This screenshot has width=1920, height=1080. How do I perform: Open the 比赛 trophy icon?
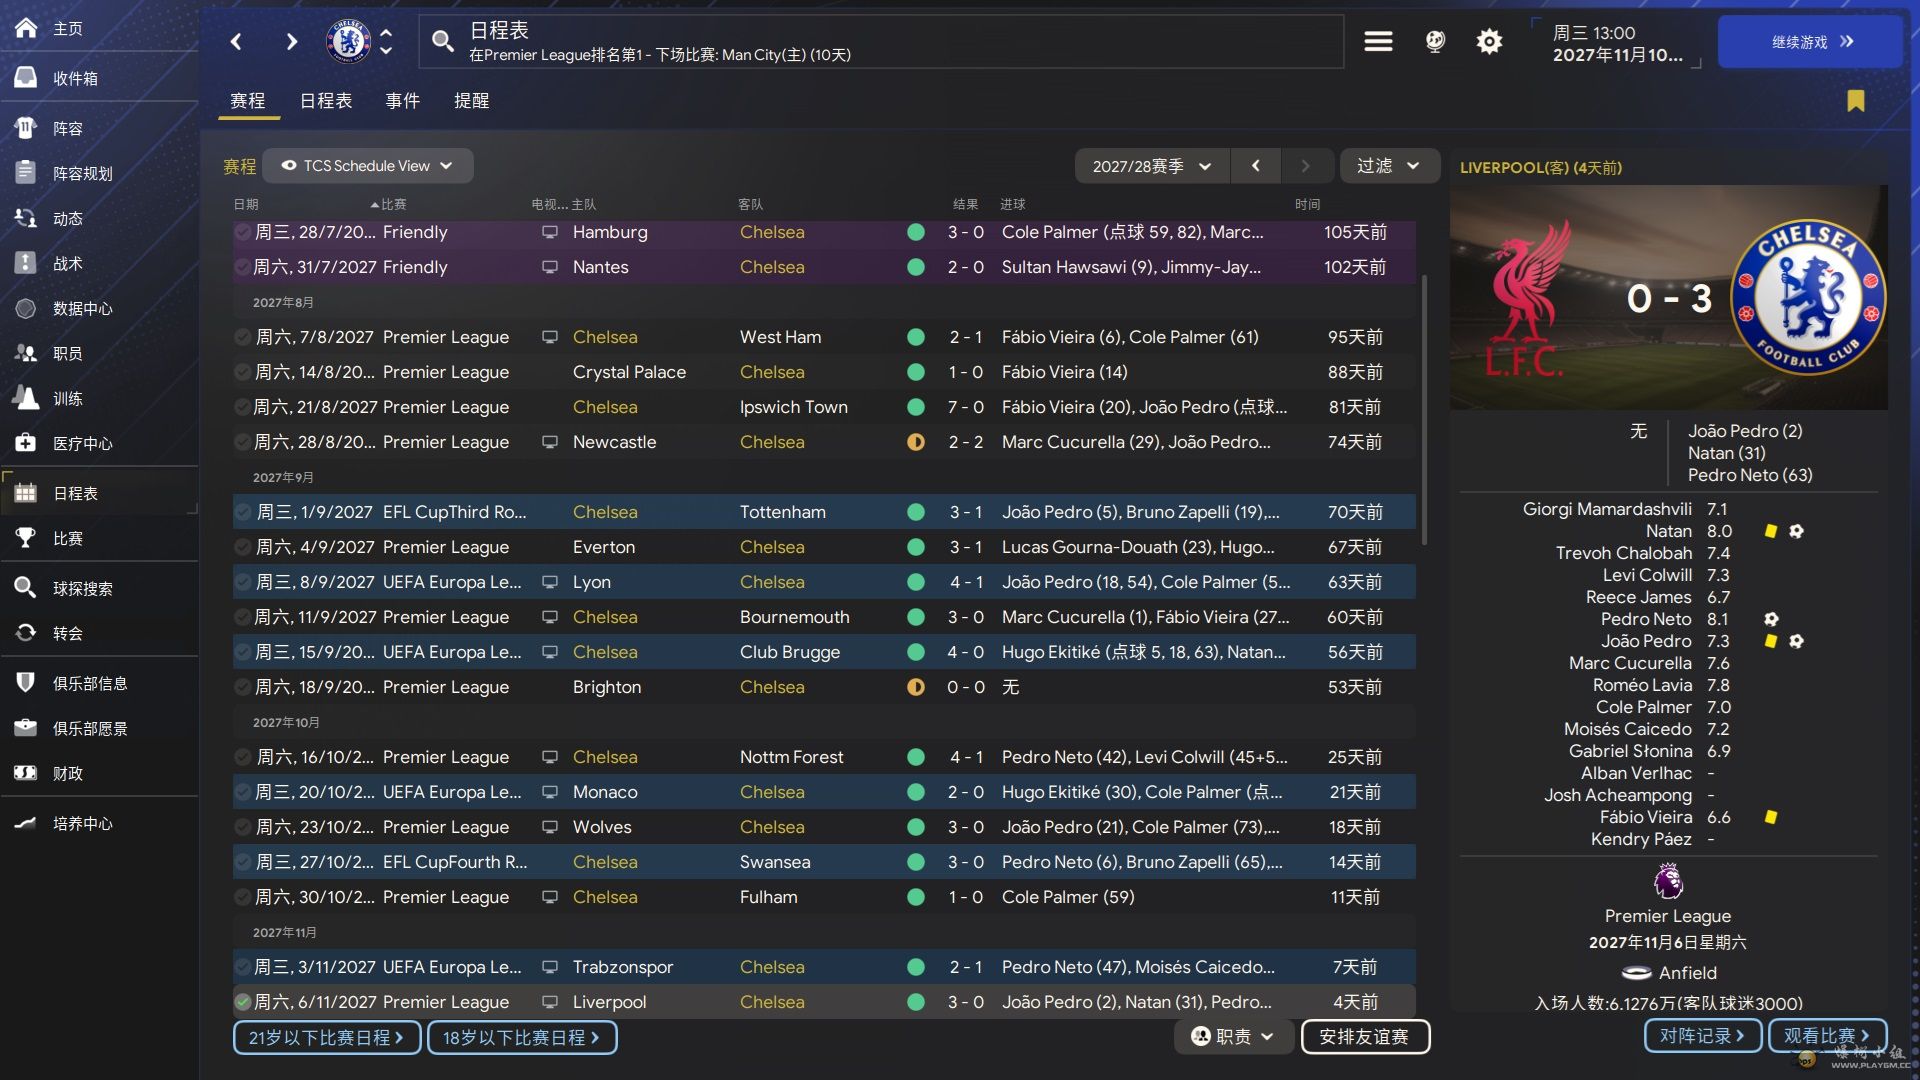tap(26, 538)
